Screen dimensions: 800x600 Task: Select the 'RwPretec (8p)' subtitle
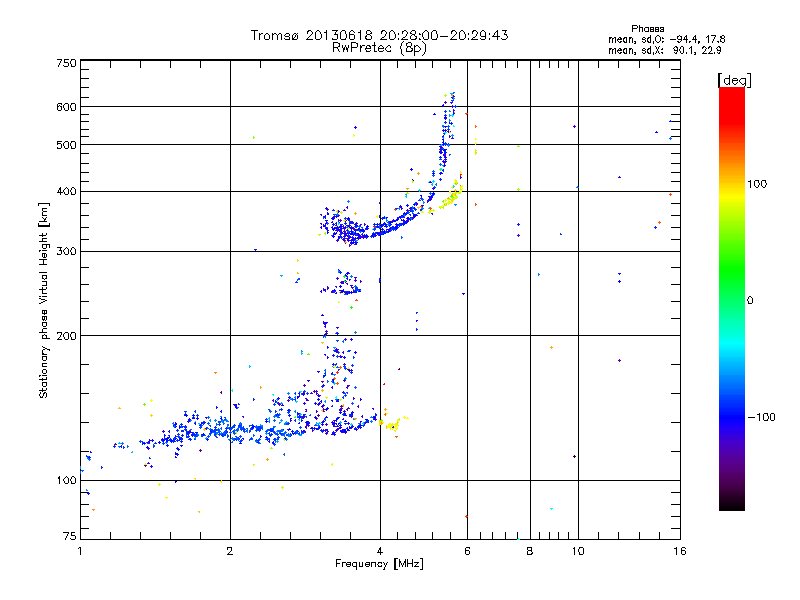379,48
